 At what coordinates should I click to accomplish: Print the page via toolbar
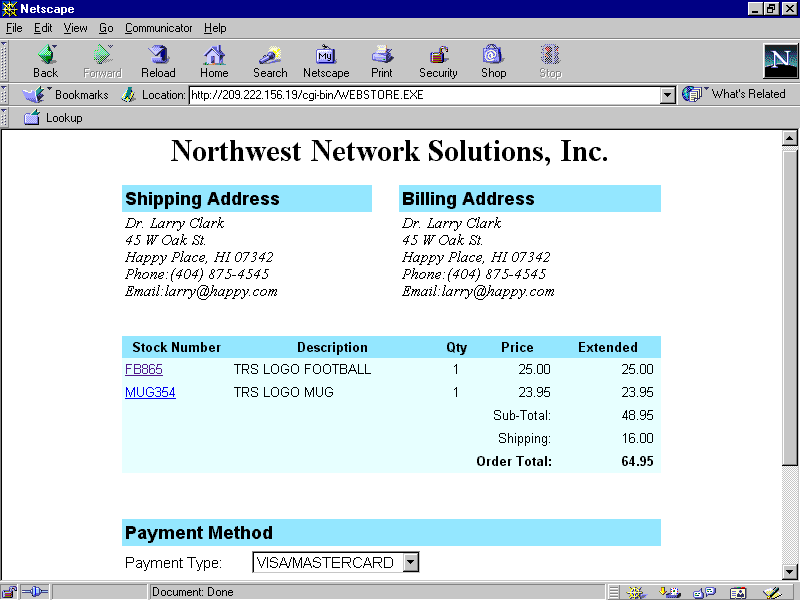[382, 61]
